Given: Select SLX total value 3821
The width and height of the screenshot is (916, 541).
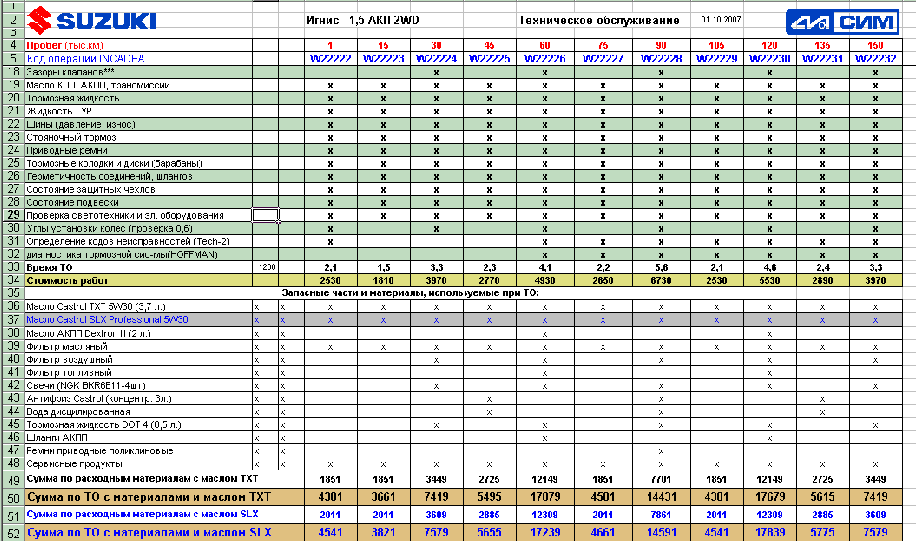Looking at the screenshot, I should click(383, 533).
